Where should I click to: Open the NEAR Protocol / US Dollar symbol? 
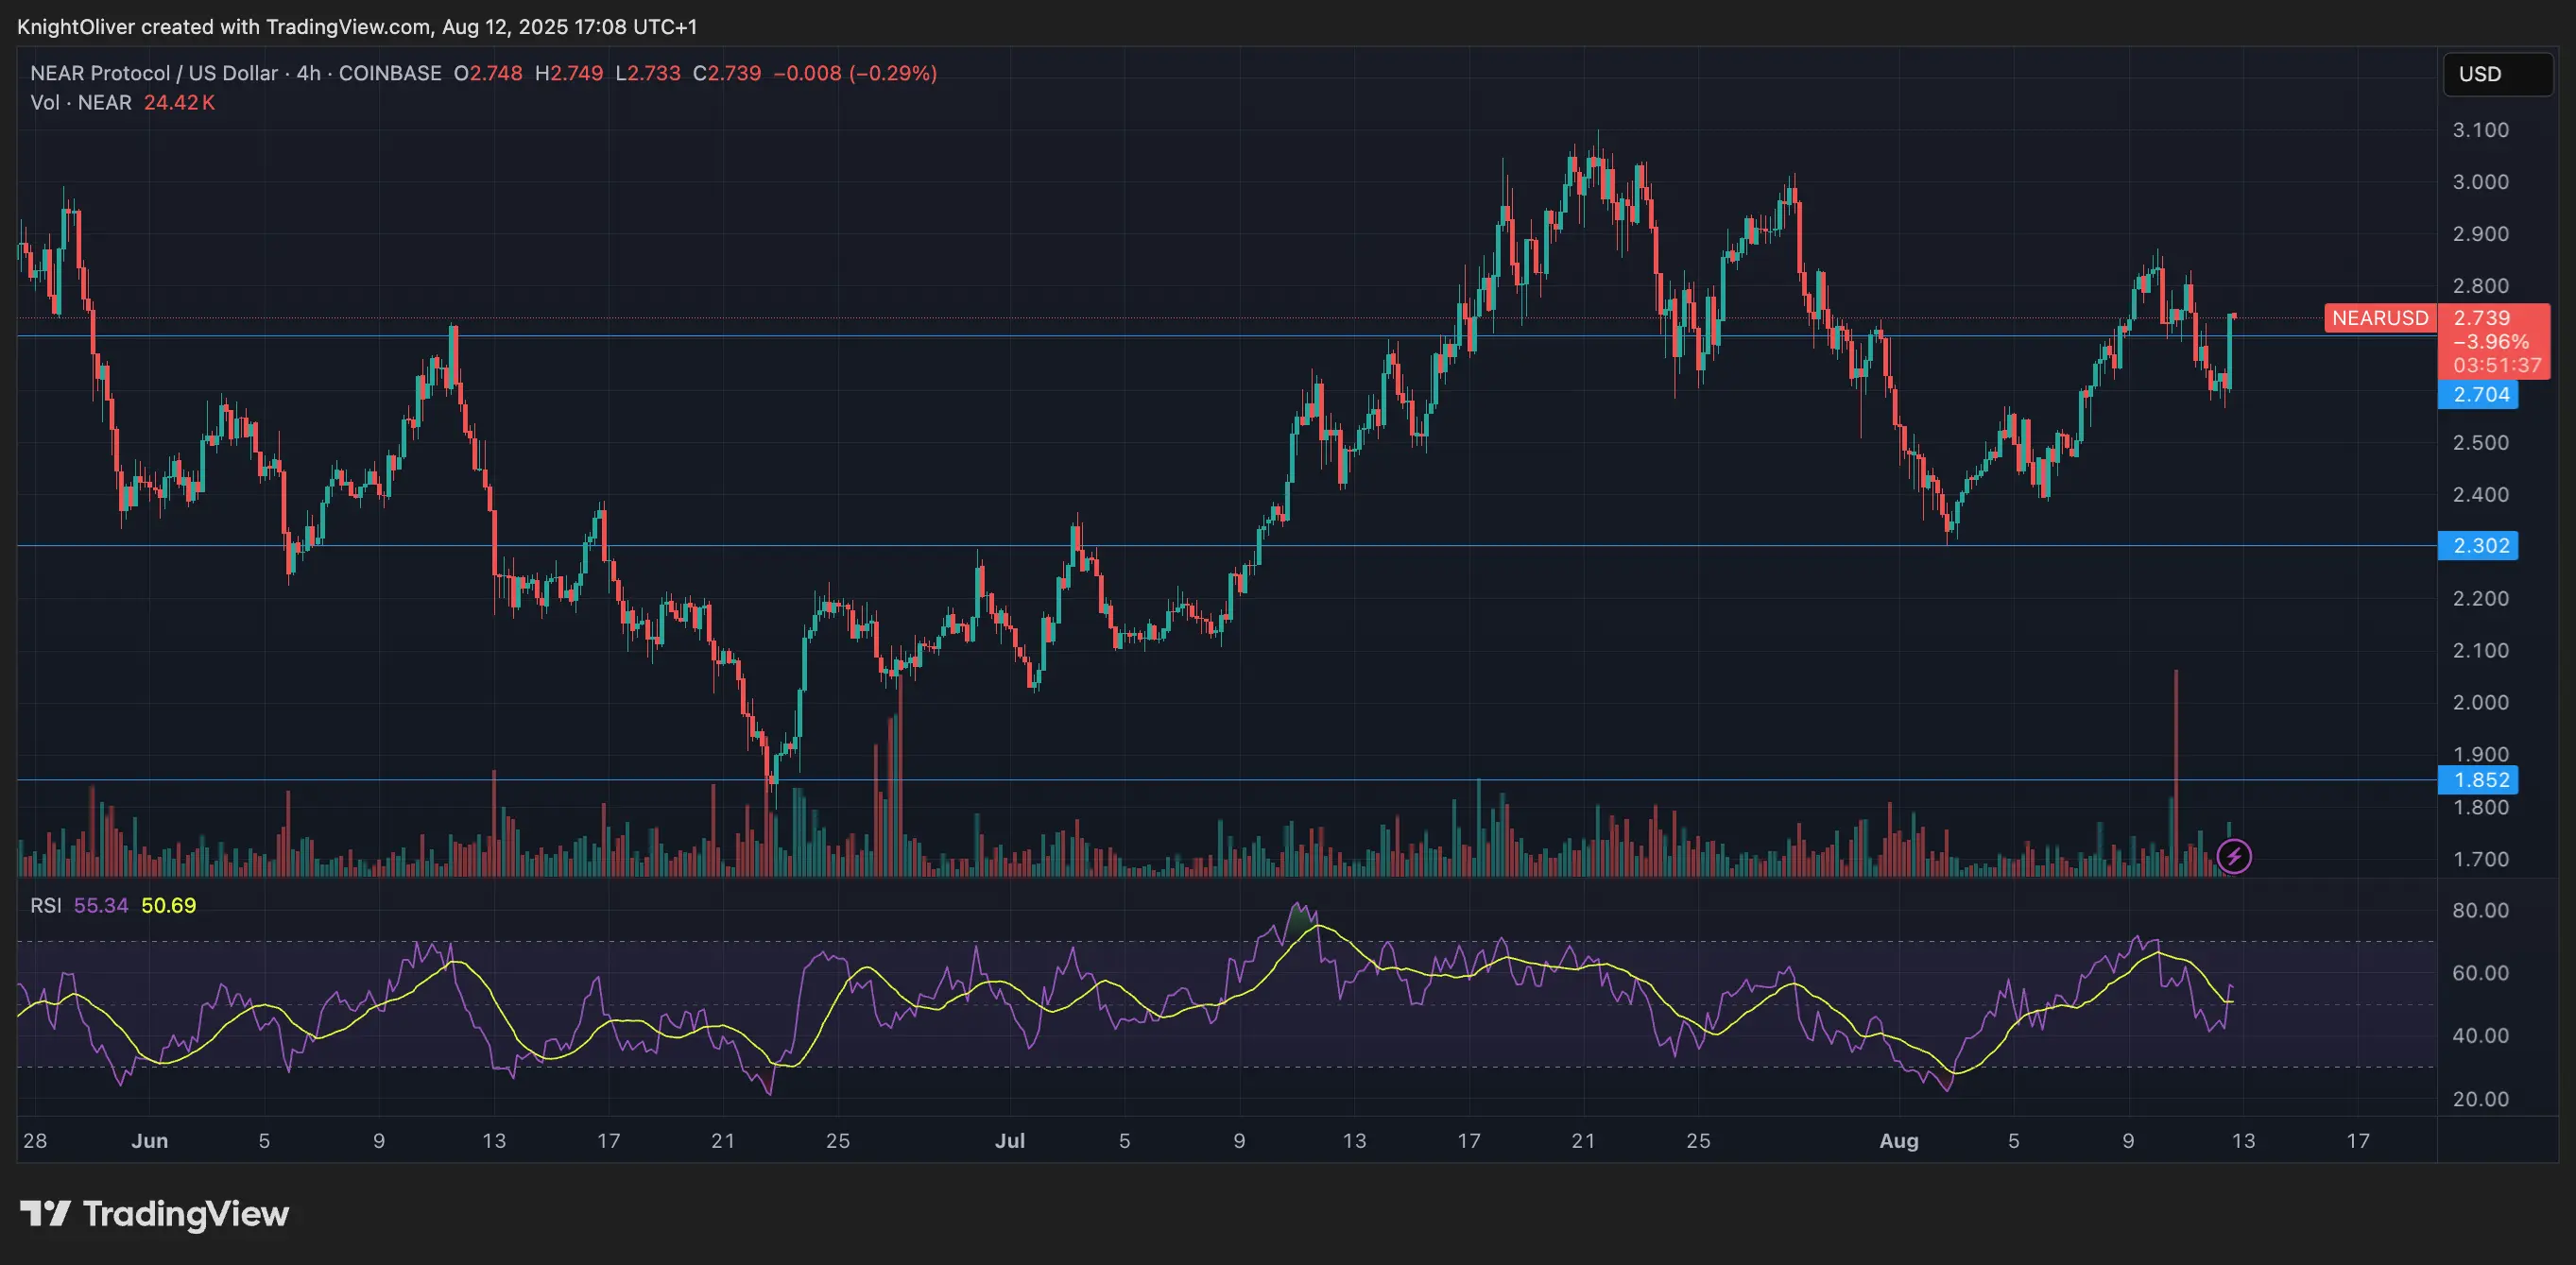pos(153,73)
